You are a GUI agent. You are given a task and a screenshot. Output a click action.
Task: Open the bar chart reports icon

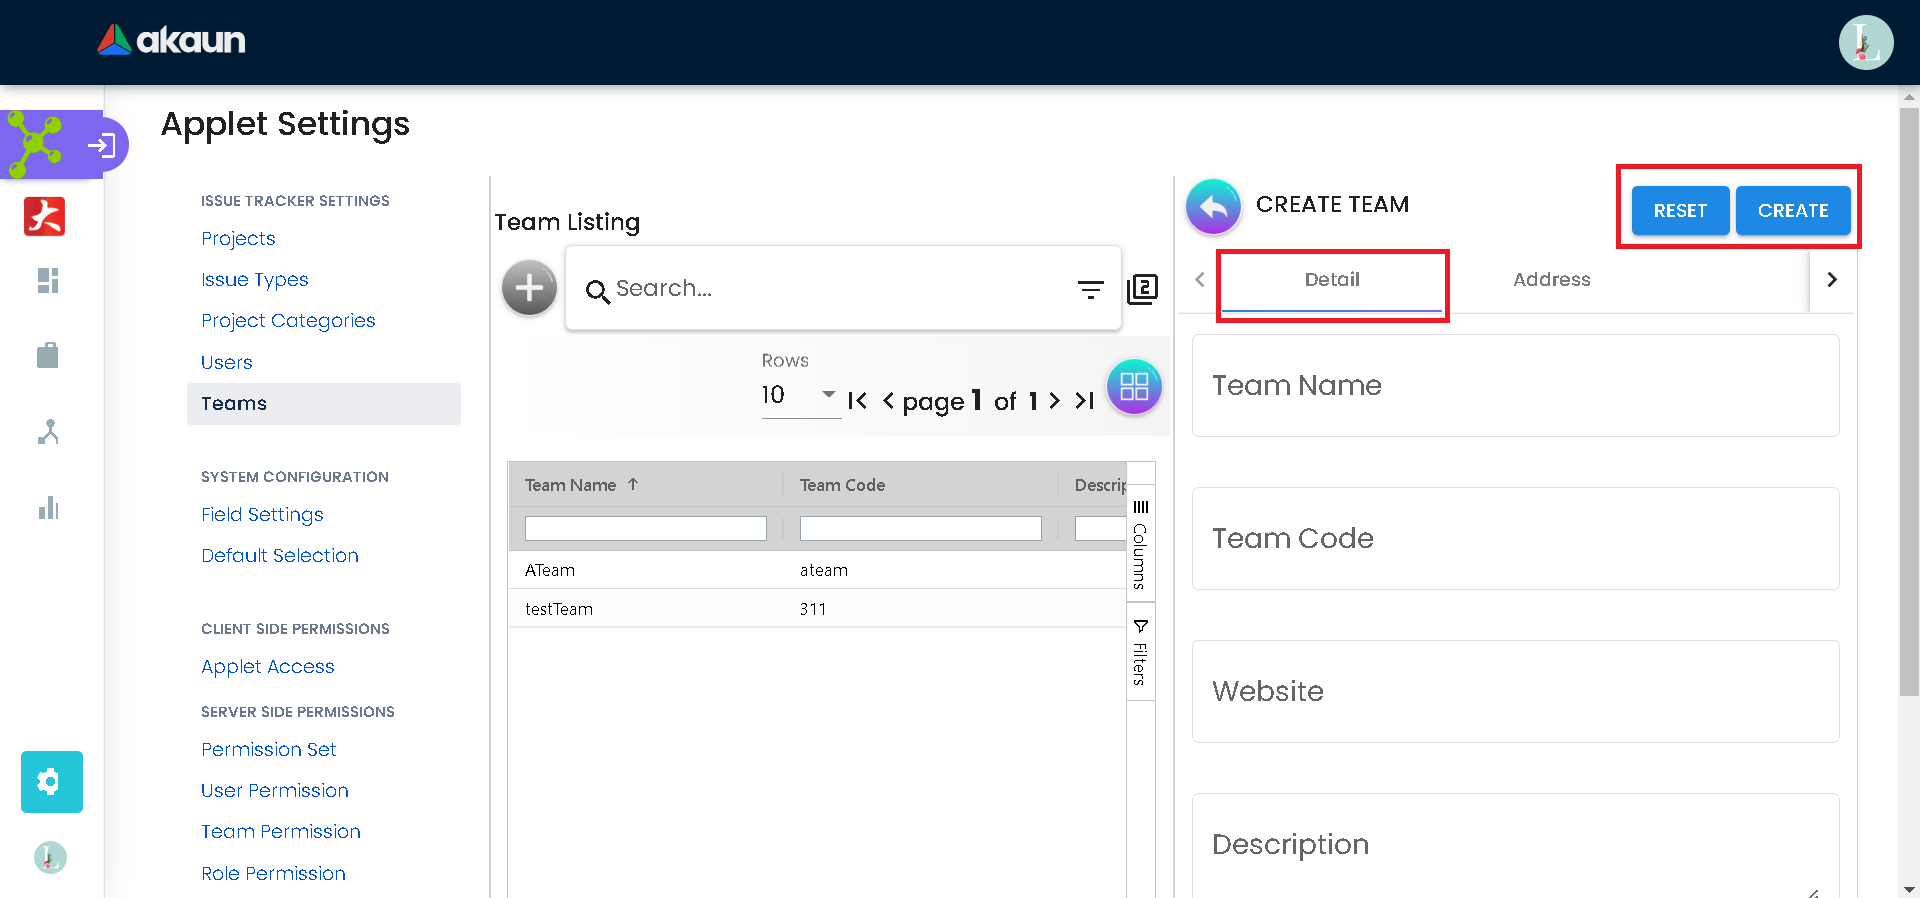pyautogui.click(x=48, y=508)
